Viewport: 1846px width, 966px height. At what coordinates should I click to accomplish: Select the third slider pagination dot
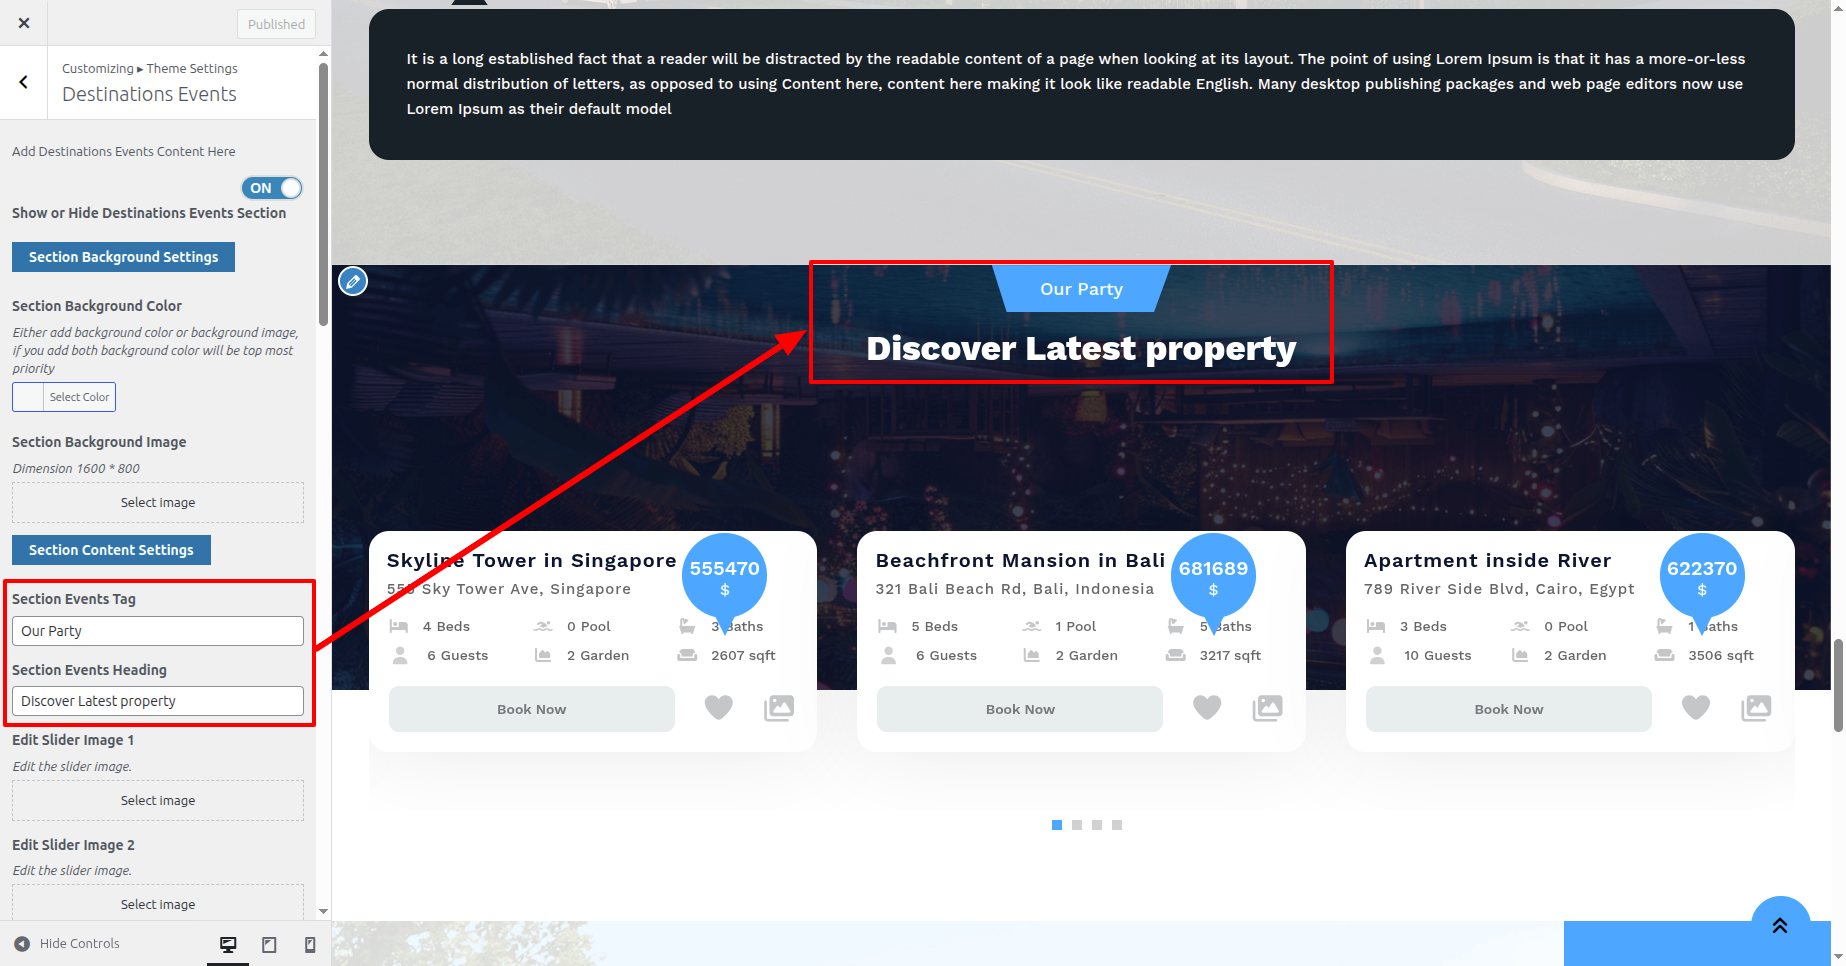coord(1097,825)
